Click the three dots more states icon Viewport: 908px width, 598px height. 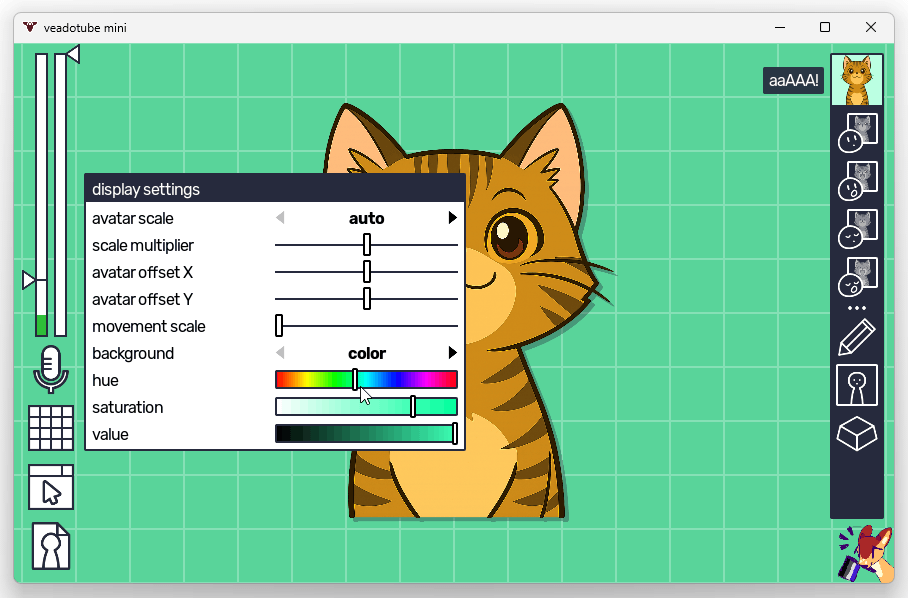pos(857,308)
